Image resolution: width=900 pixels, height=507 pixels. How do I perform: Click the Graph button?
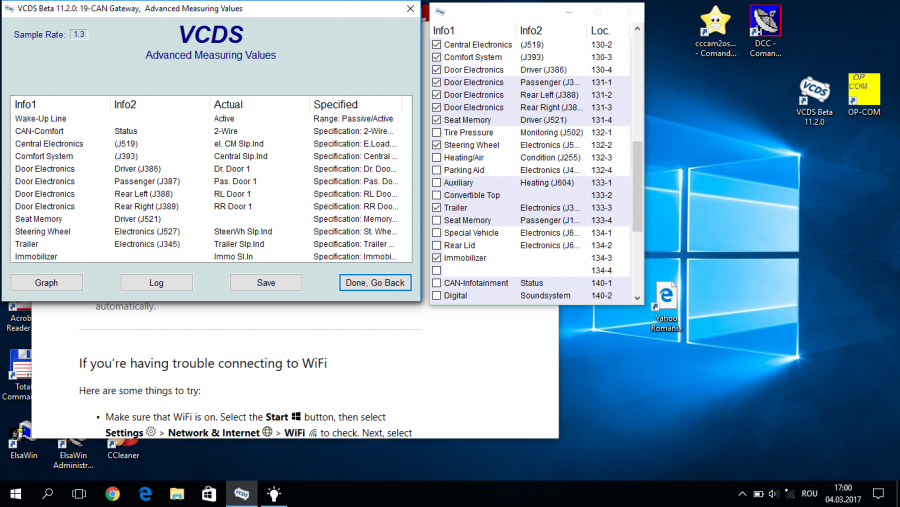(47, 283)
